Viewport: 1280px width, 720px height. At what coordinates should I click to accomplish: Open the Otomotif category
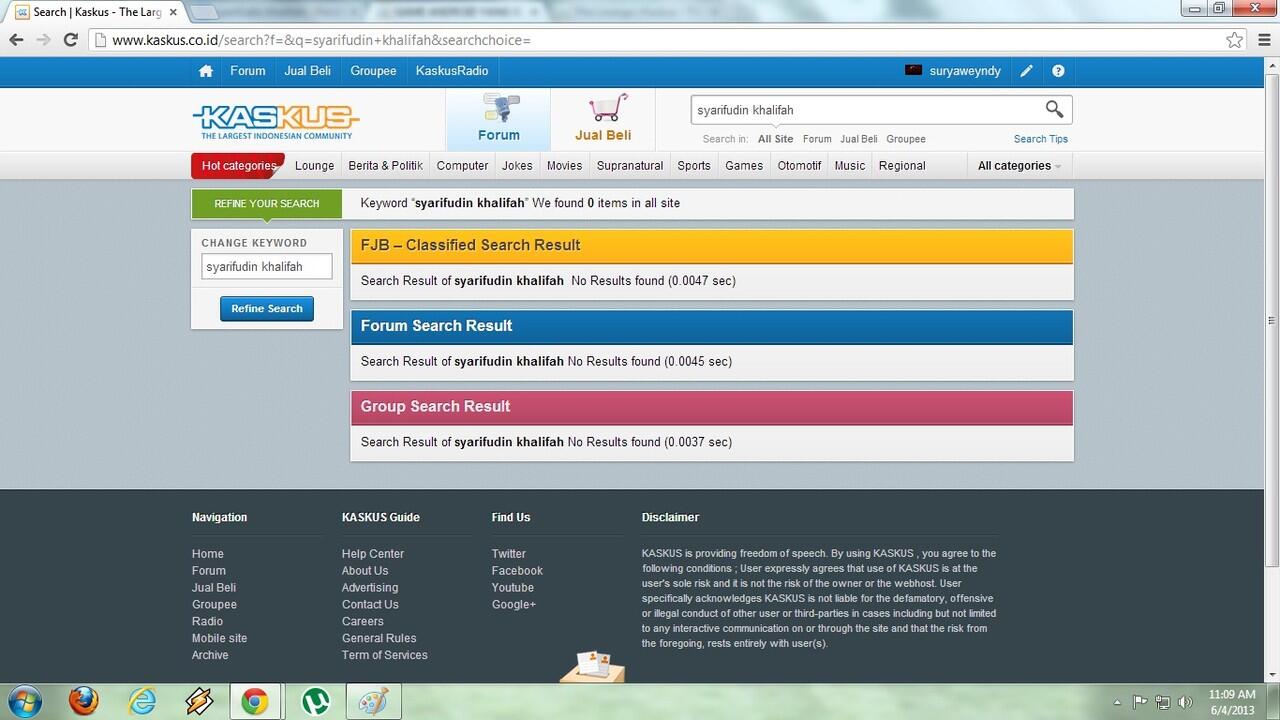coord(800,166)
